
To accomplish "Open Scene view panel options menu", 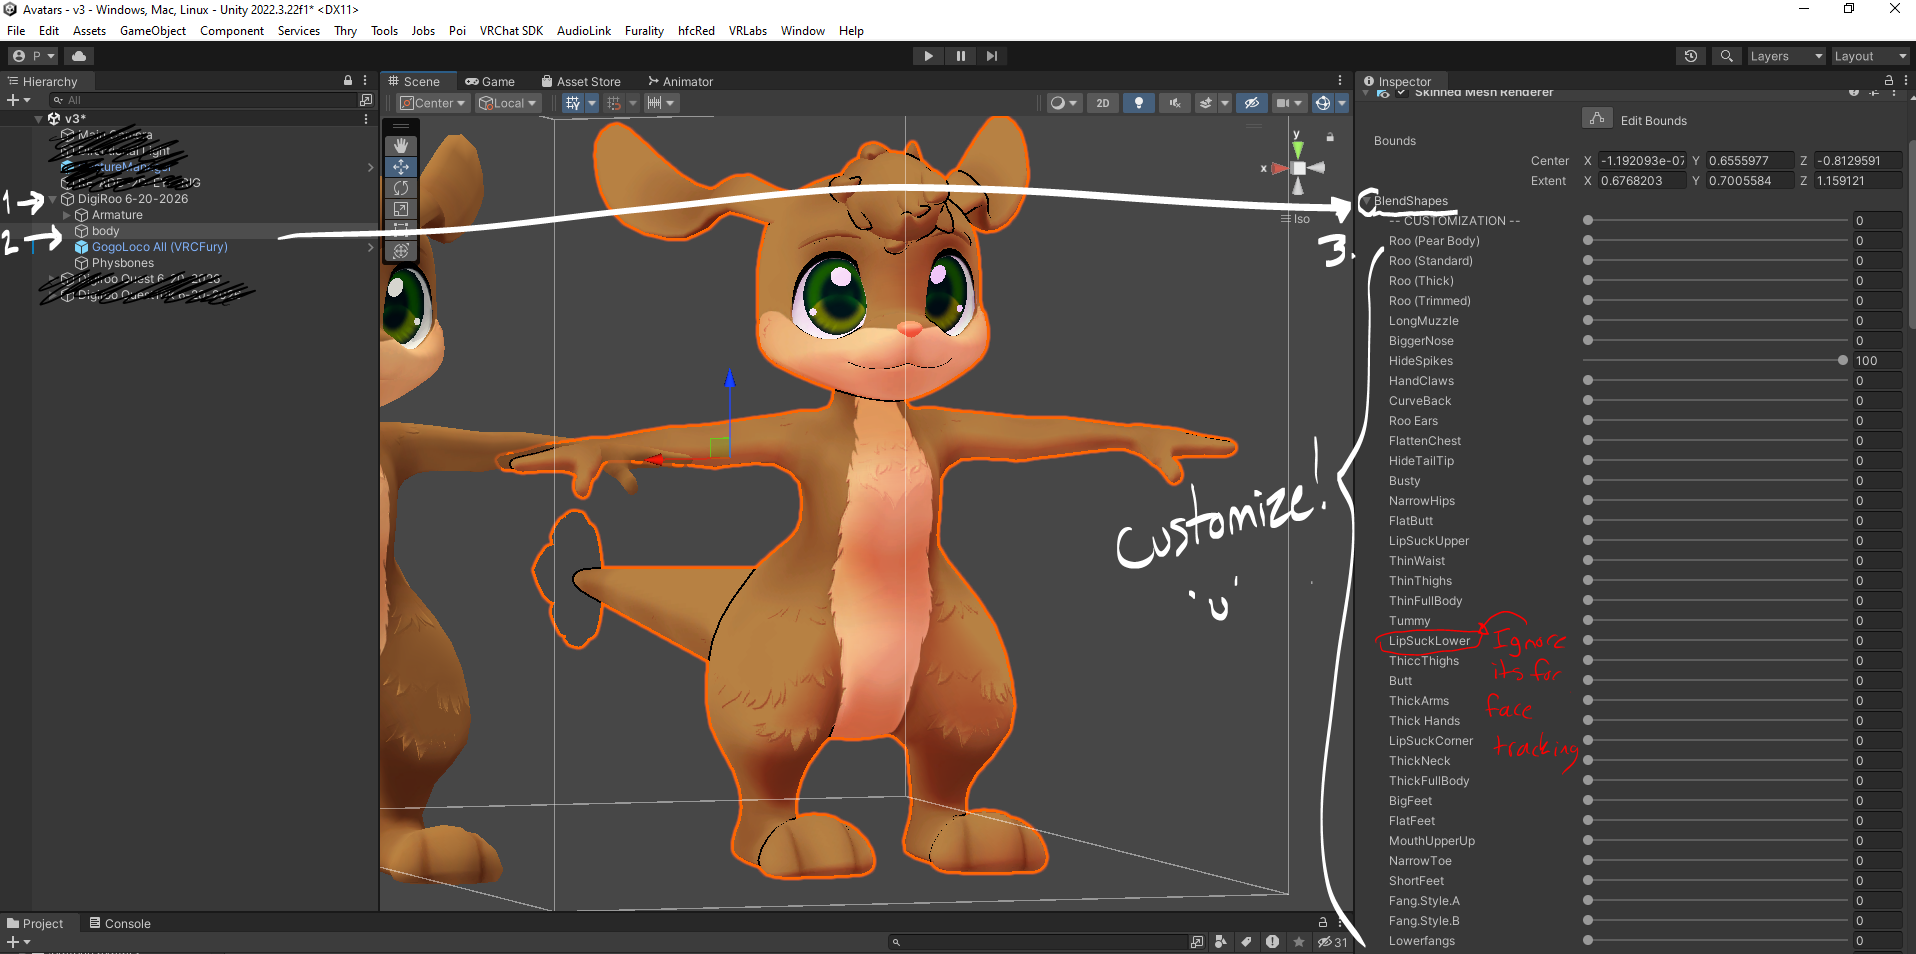I will pyautogui.click(x=1340, y=81).
